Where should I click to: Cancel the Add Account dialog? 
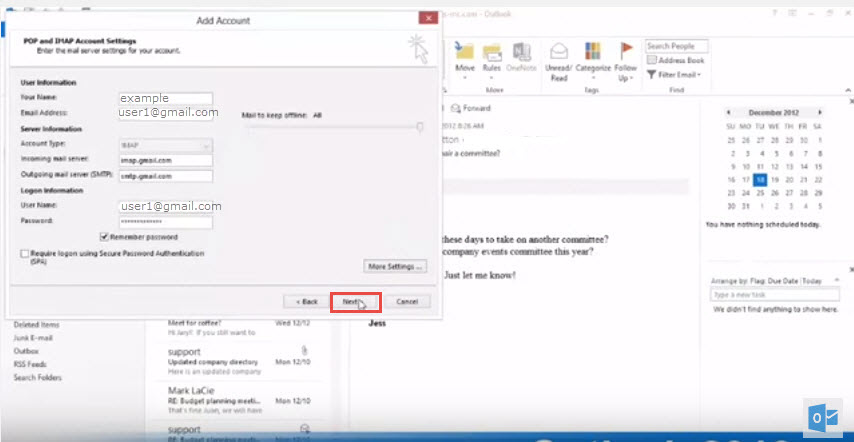(407, 302)
